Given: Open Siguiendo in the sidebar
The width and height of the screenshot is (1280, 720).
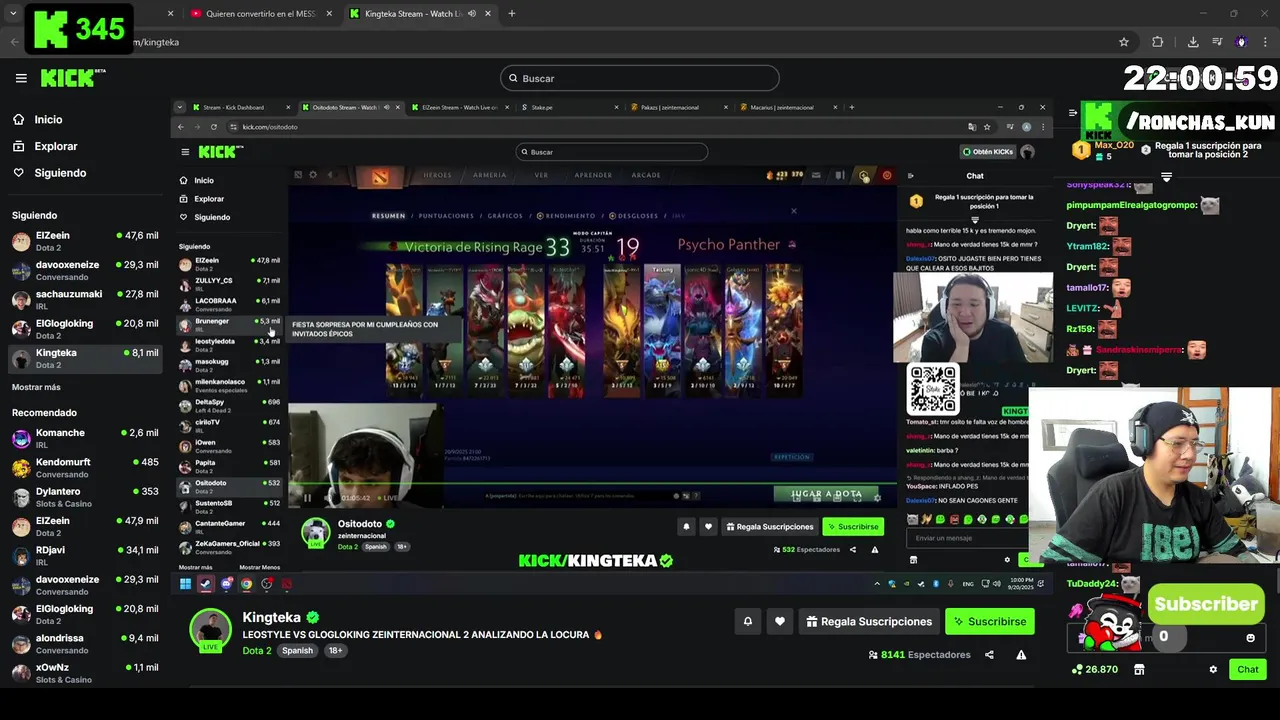Looking at the screenshot, I should point(60,173).
